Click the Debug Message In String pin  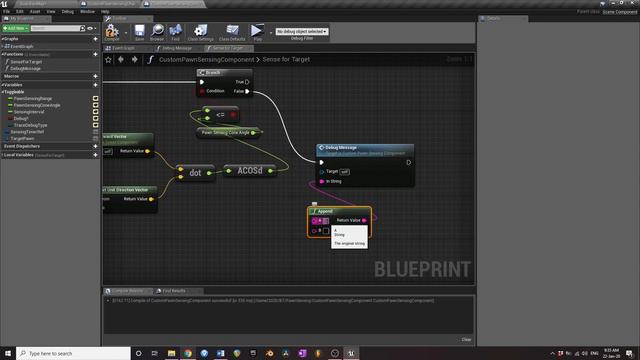(x=322, y=181)
